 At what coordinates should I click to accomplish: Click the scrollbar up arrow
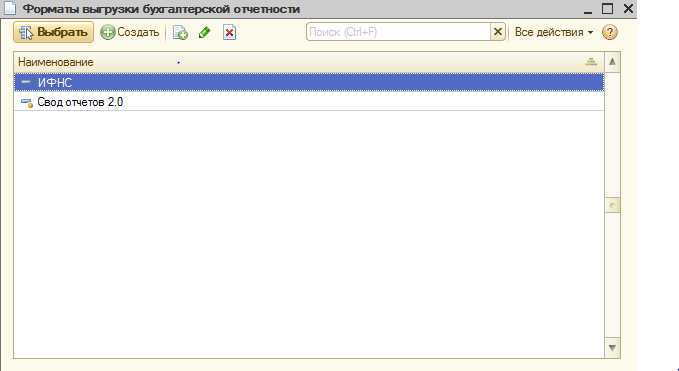(x=612, y=62)
